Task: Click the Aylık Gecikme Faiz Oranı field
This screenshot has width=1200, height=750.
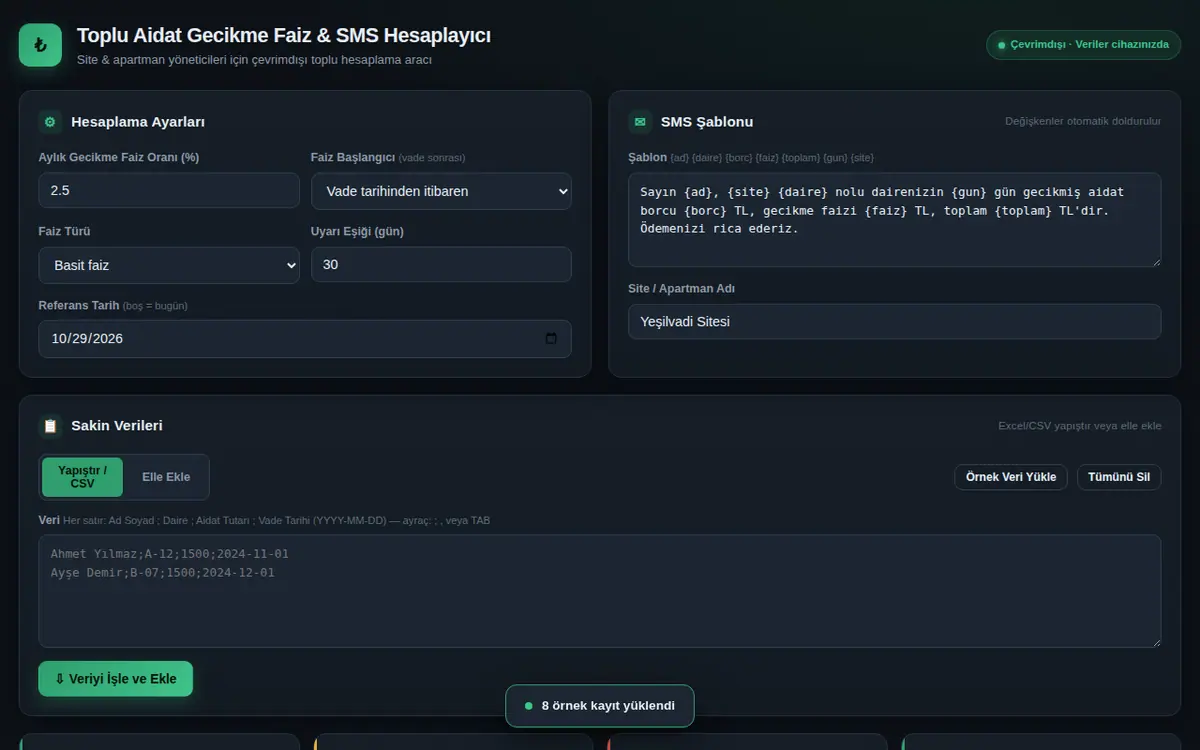Action: click(x=169, y=190)
